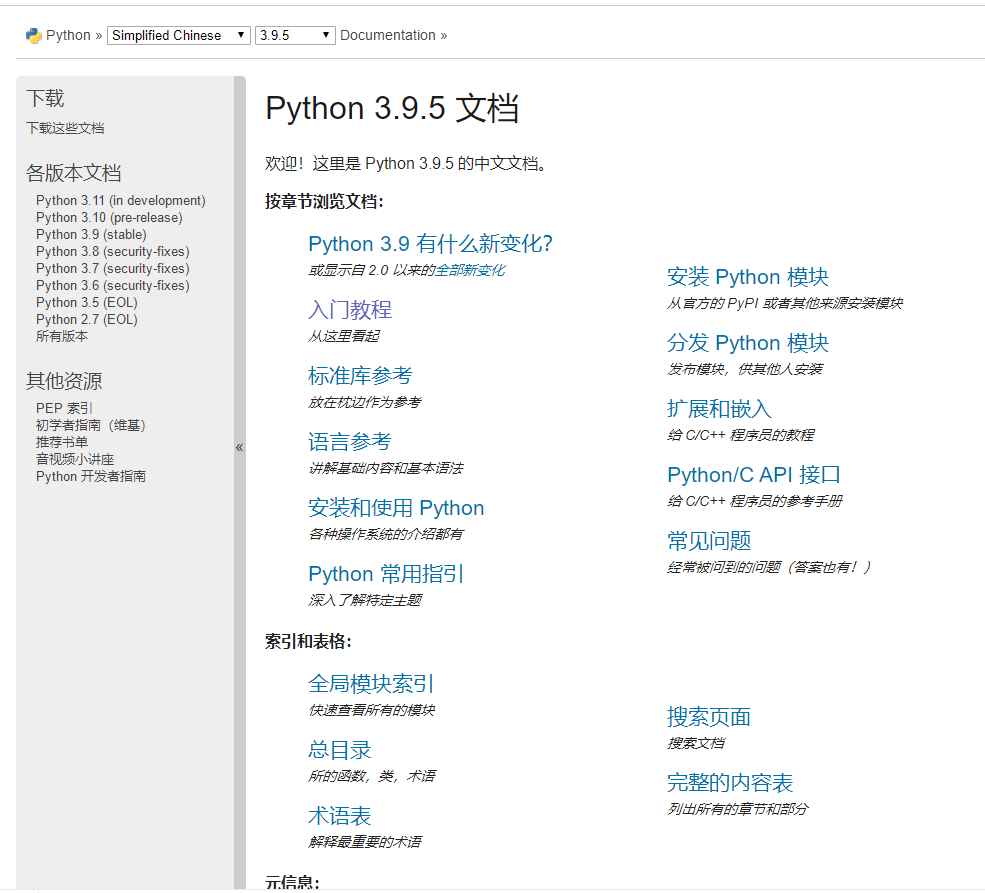
Task: Open the 推荐书单 link
Action: [62, 442]
